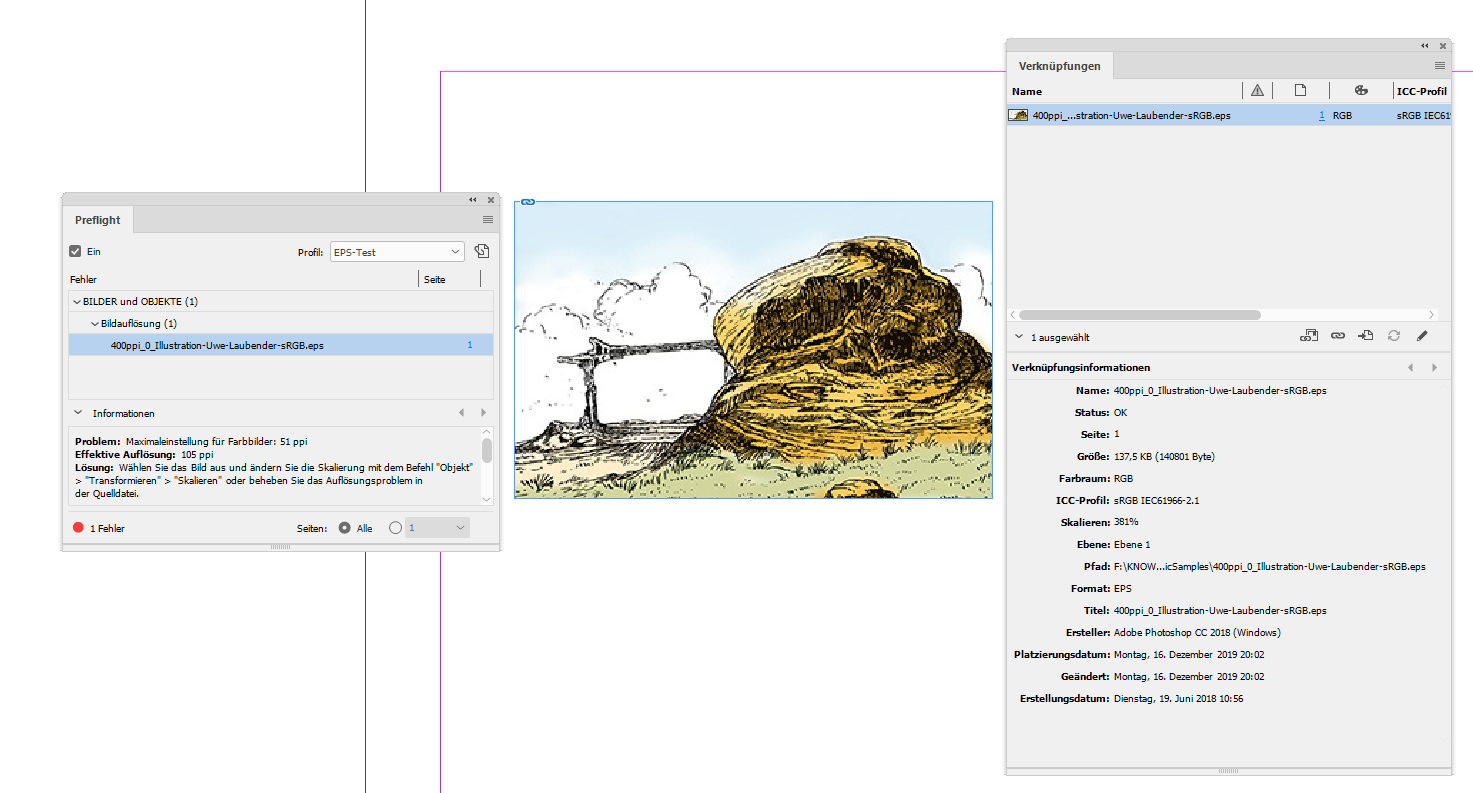Image resolution: width=1473 pixels, height=793 pixels.
Task: Select the Alle pages radio button
Action: click(x=345, y=528)
